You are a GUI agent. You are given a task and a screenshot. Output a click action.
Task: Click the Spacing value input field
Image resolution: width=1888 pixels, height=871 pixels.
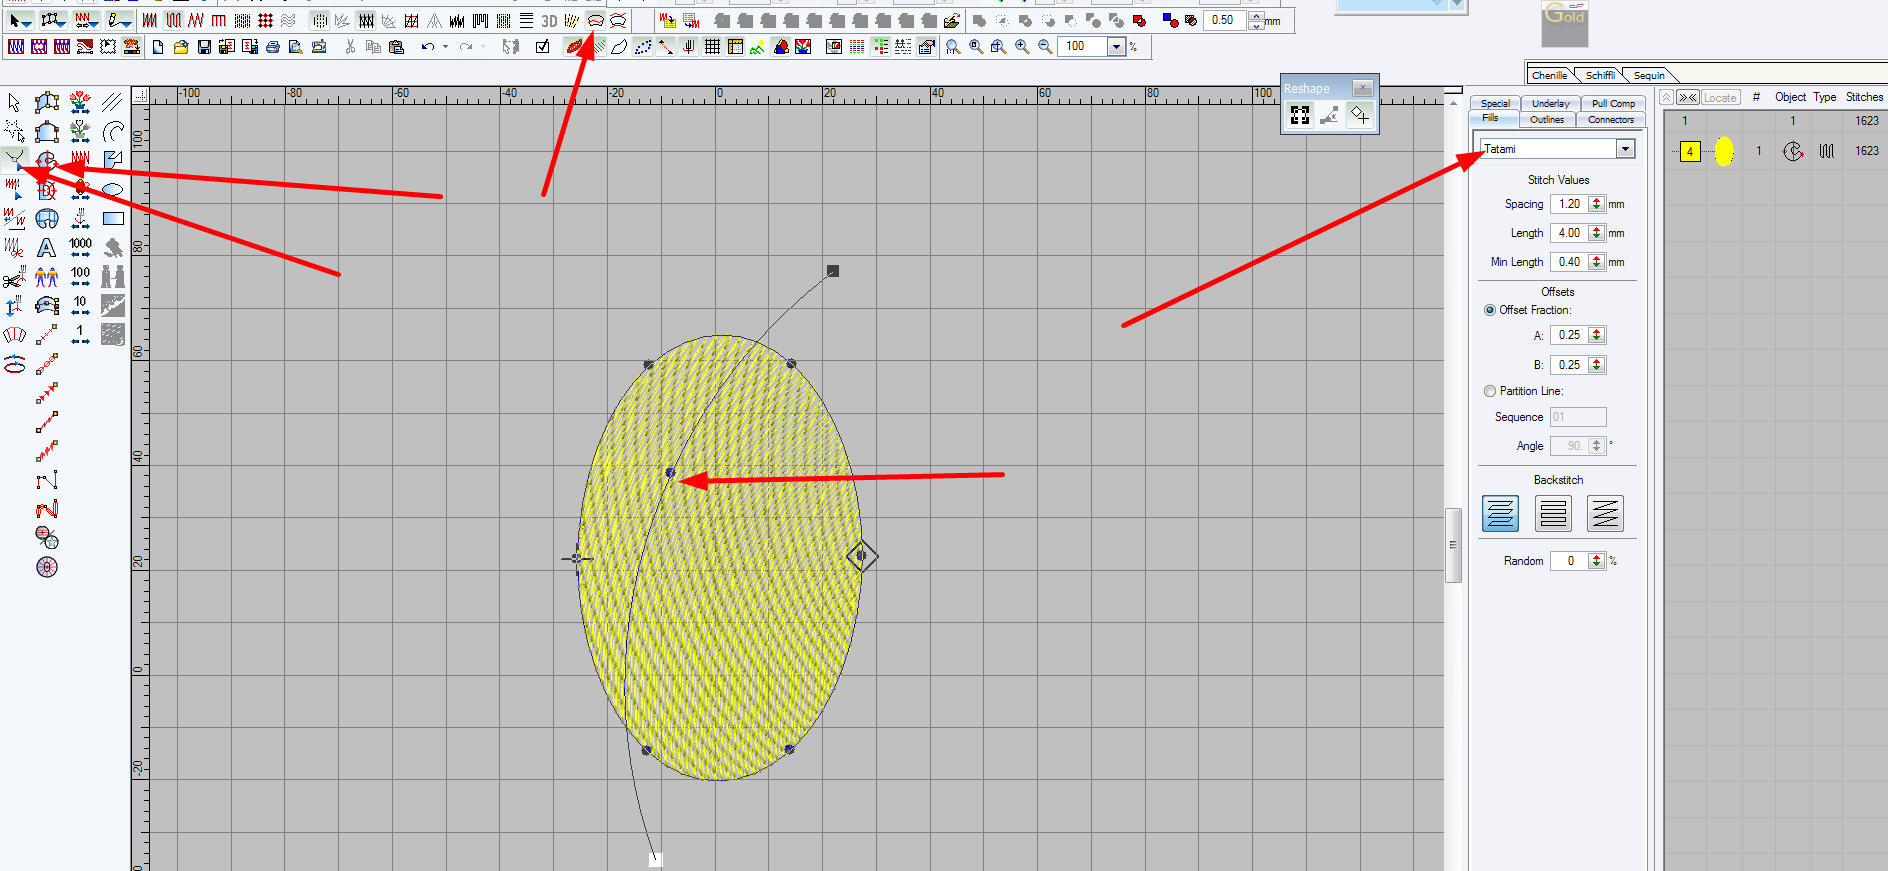(1569, 204)
